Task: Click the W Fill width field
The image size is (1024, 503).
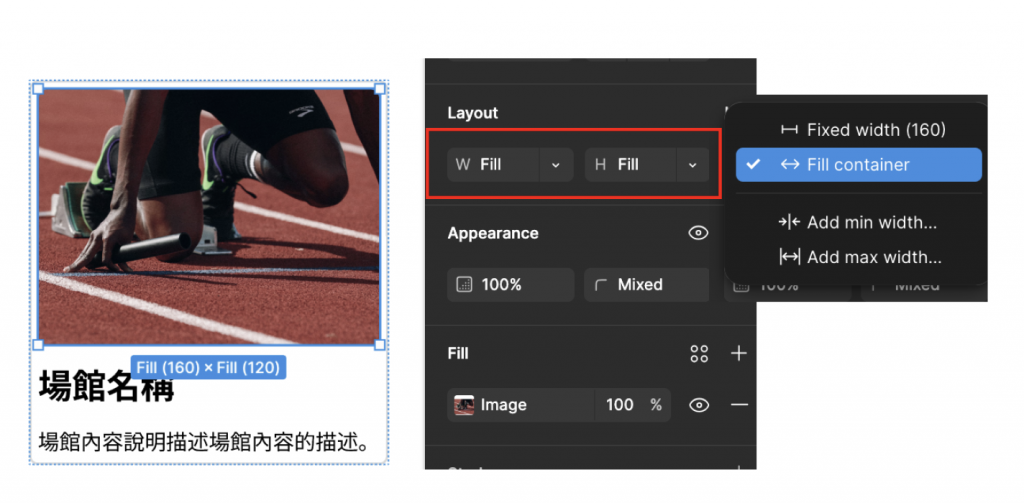Action: tap(494, 165)
